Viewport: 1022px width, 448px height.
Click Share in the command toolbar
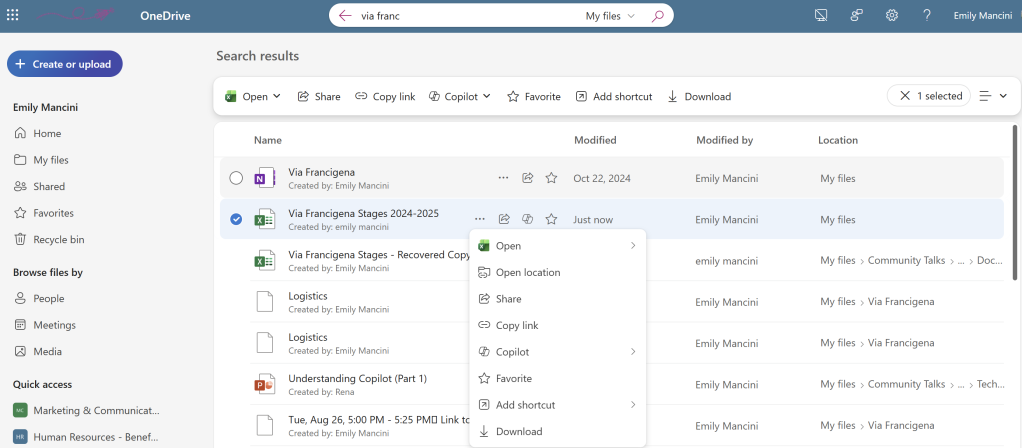point(319,96)
